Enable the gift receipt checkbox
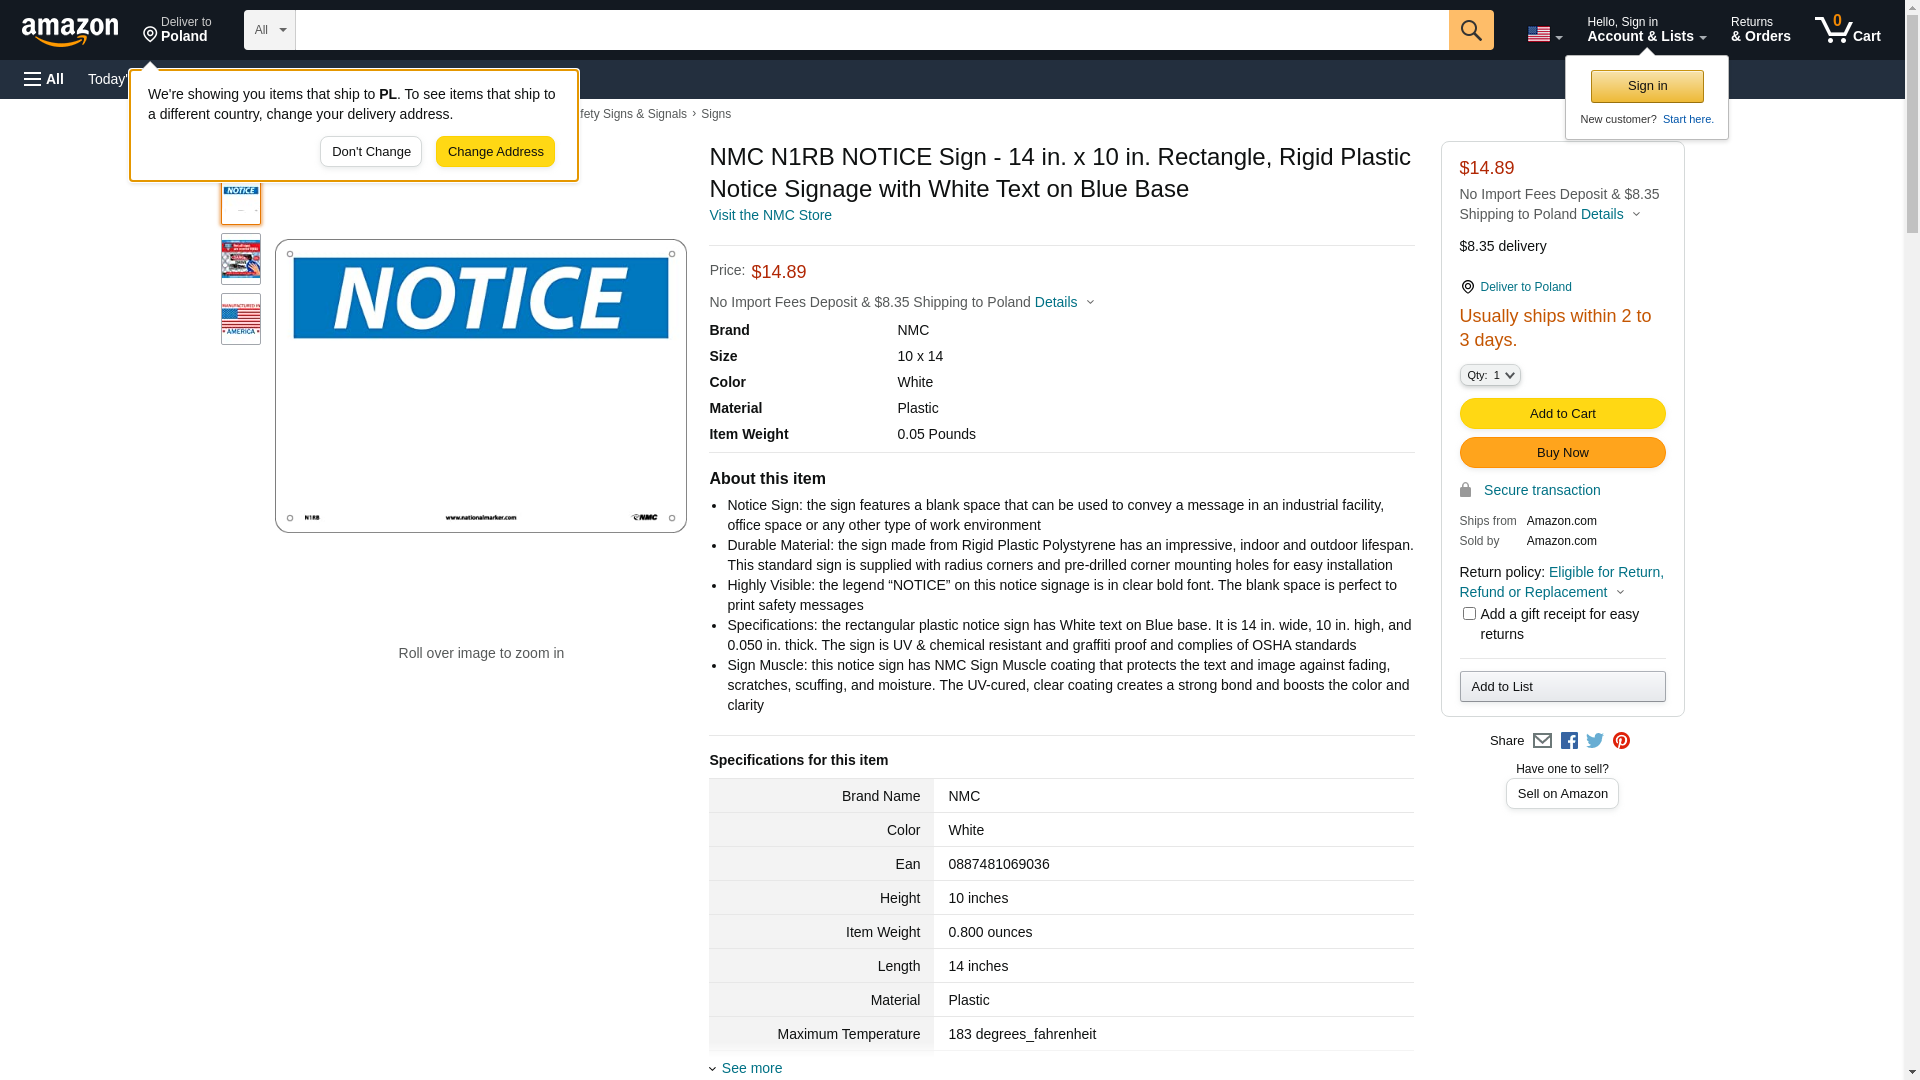 tap(1469, 614)
